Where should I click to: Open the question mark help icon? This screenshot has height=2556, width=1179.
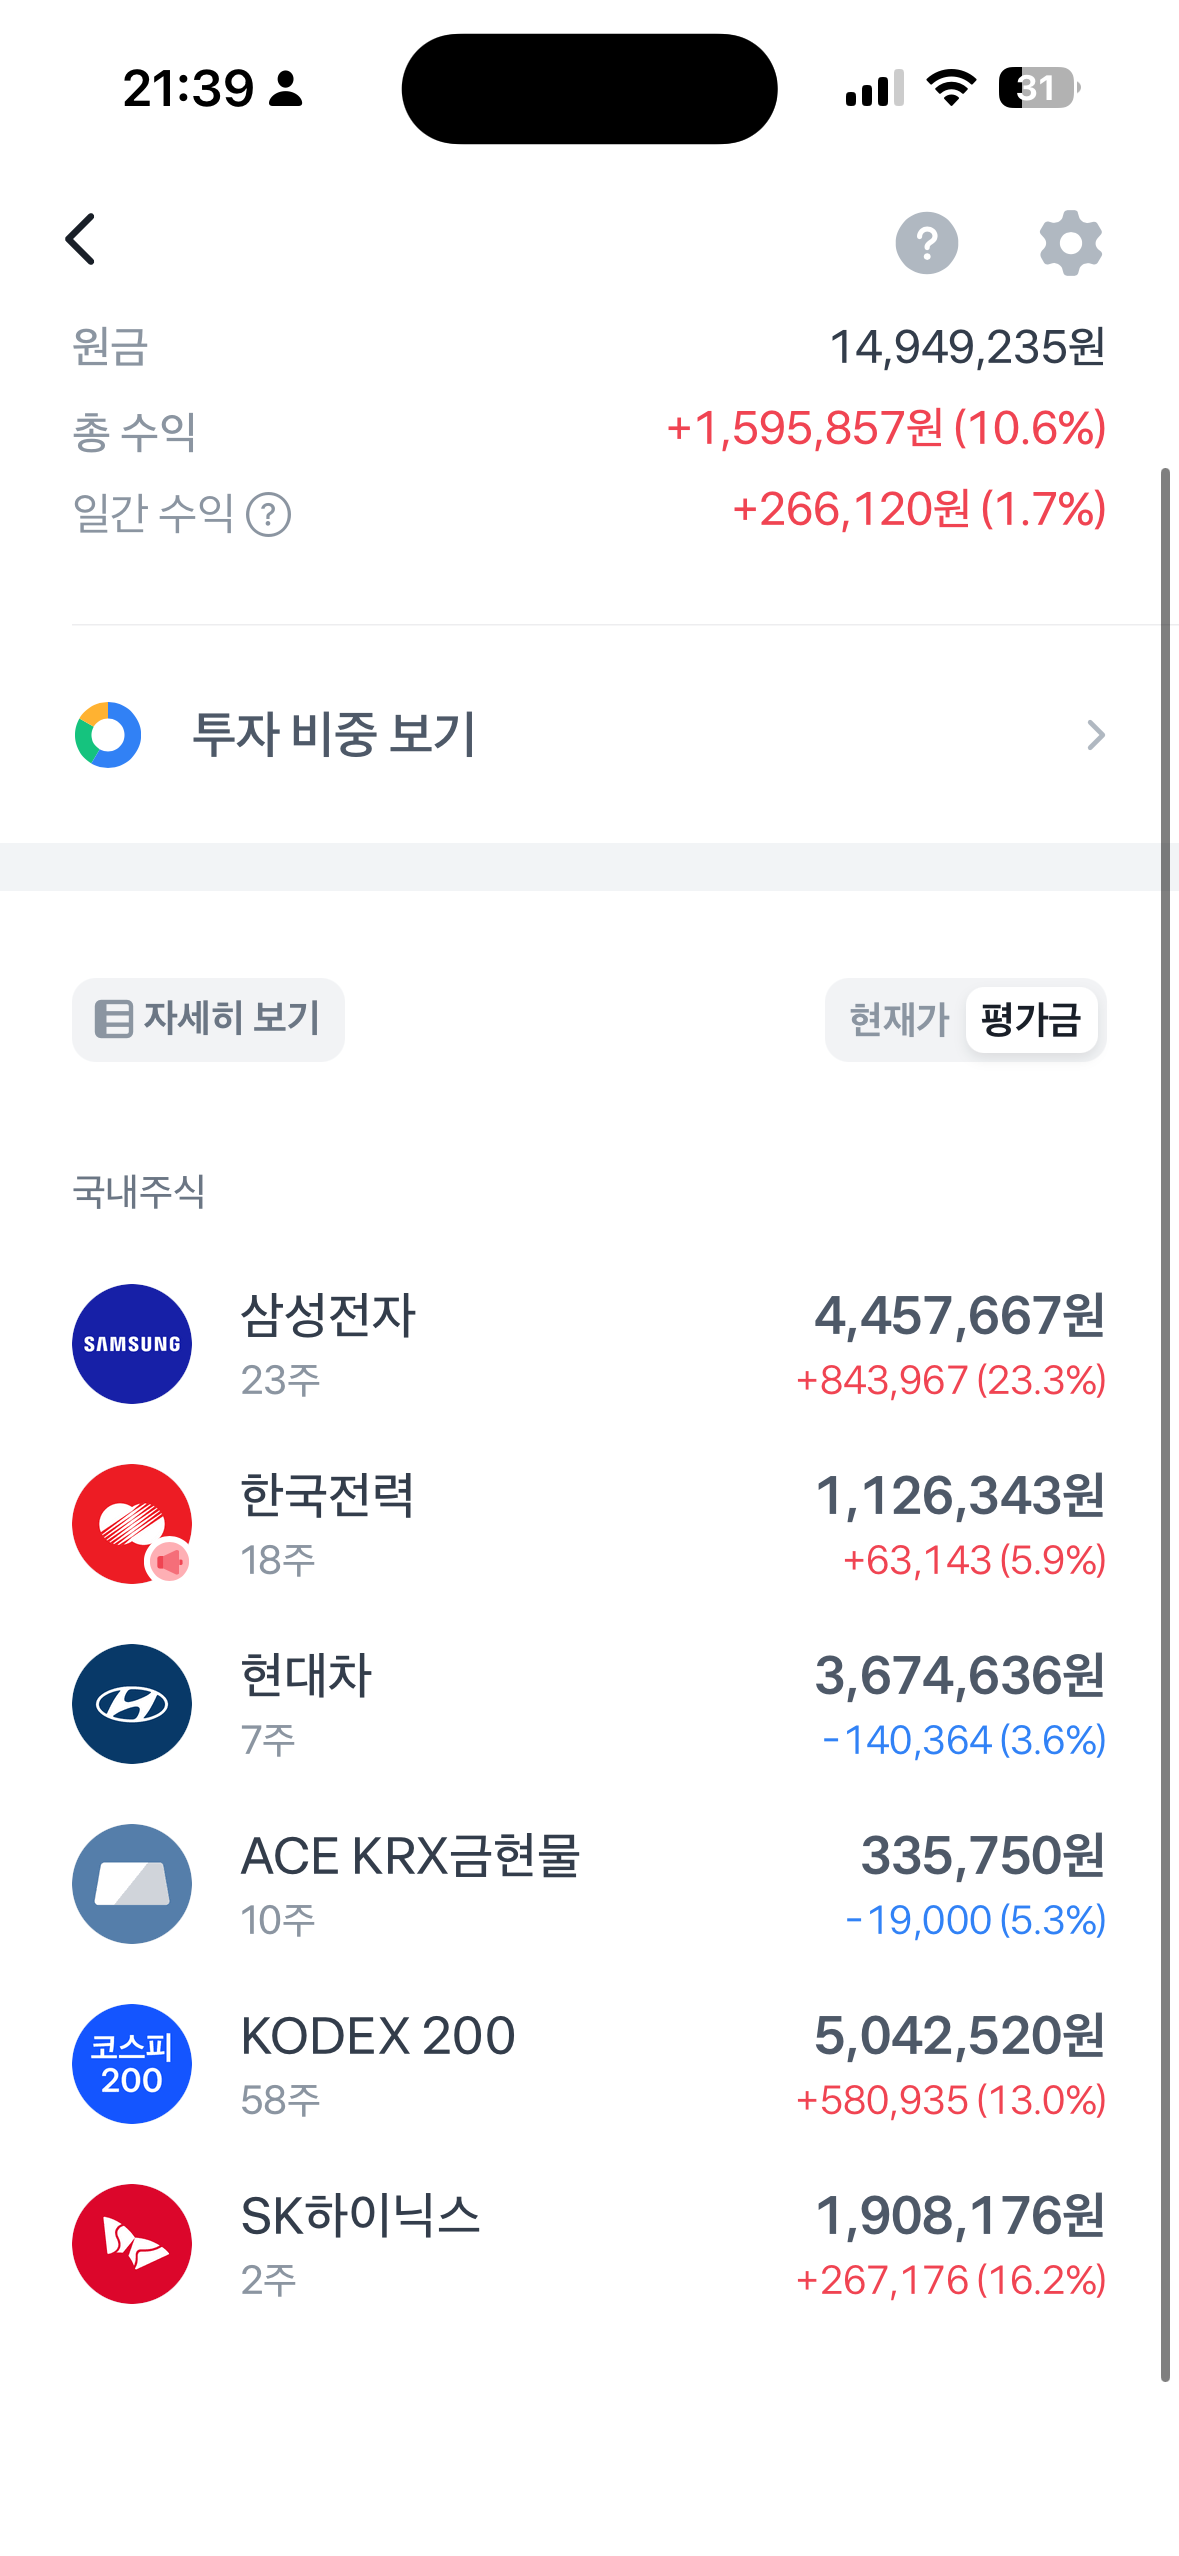[x=926, y=243]
